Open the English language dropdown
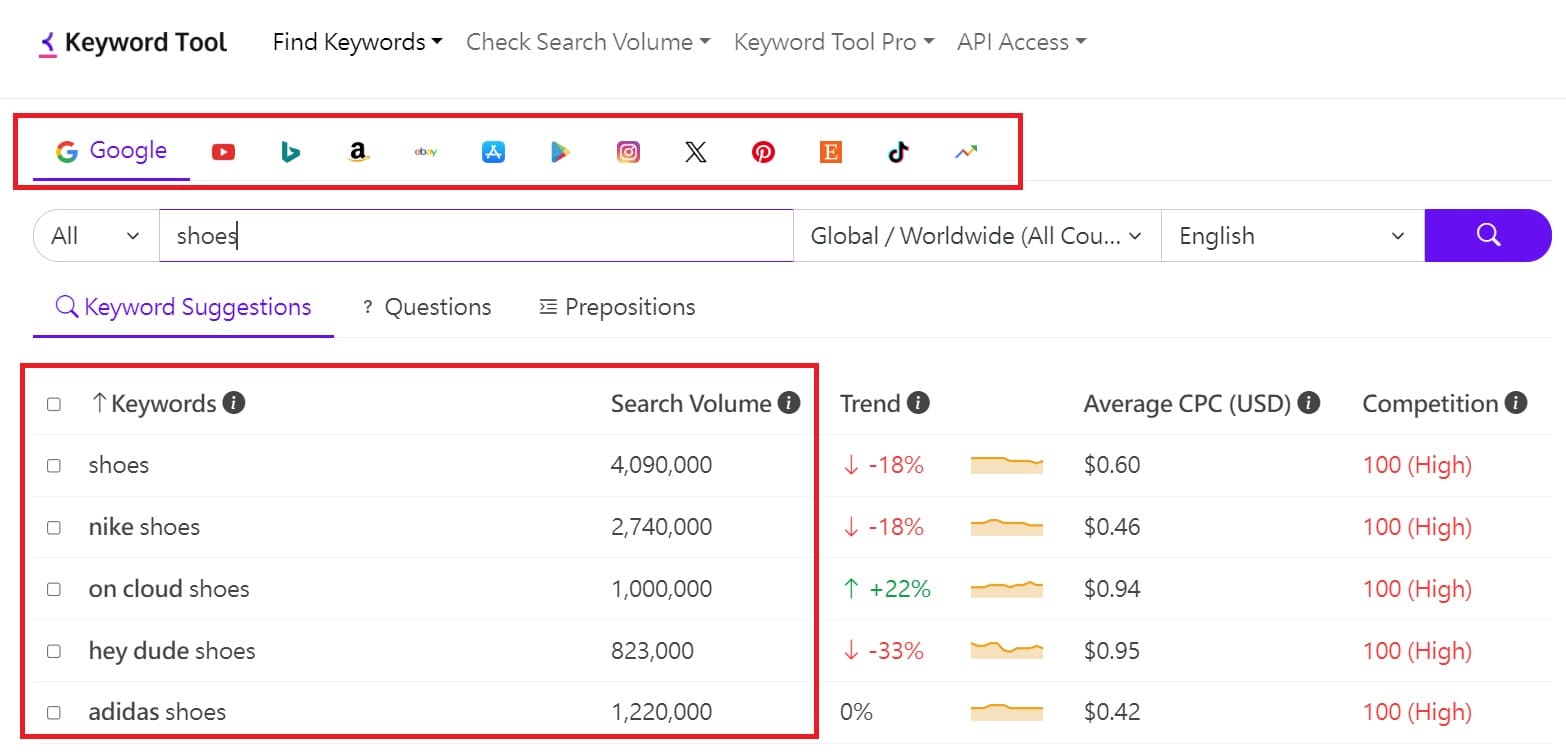Image resolution: width=1566 pixels, height=754 pixels. coord(1293,236)
